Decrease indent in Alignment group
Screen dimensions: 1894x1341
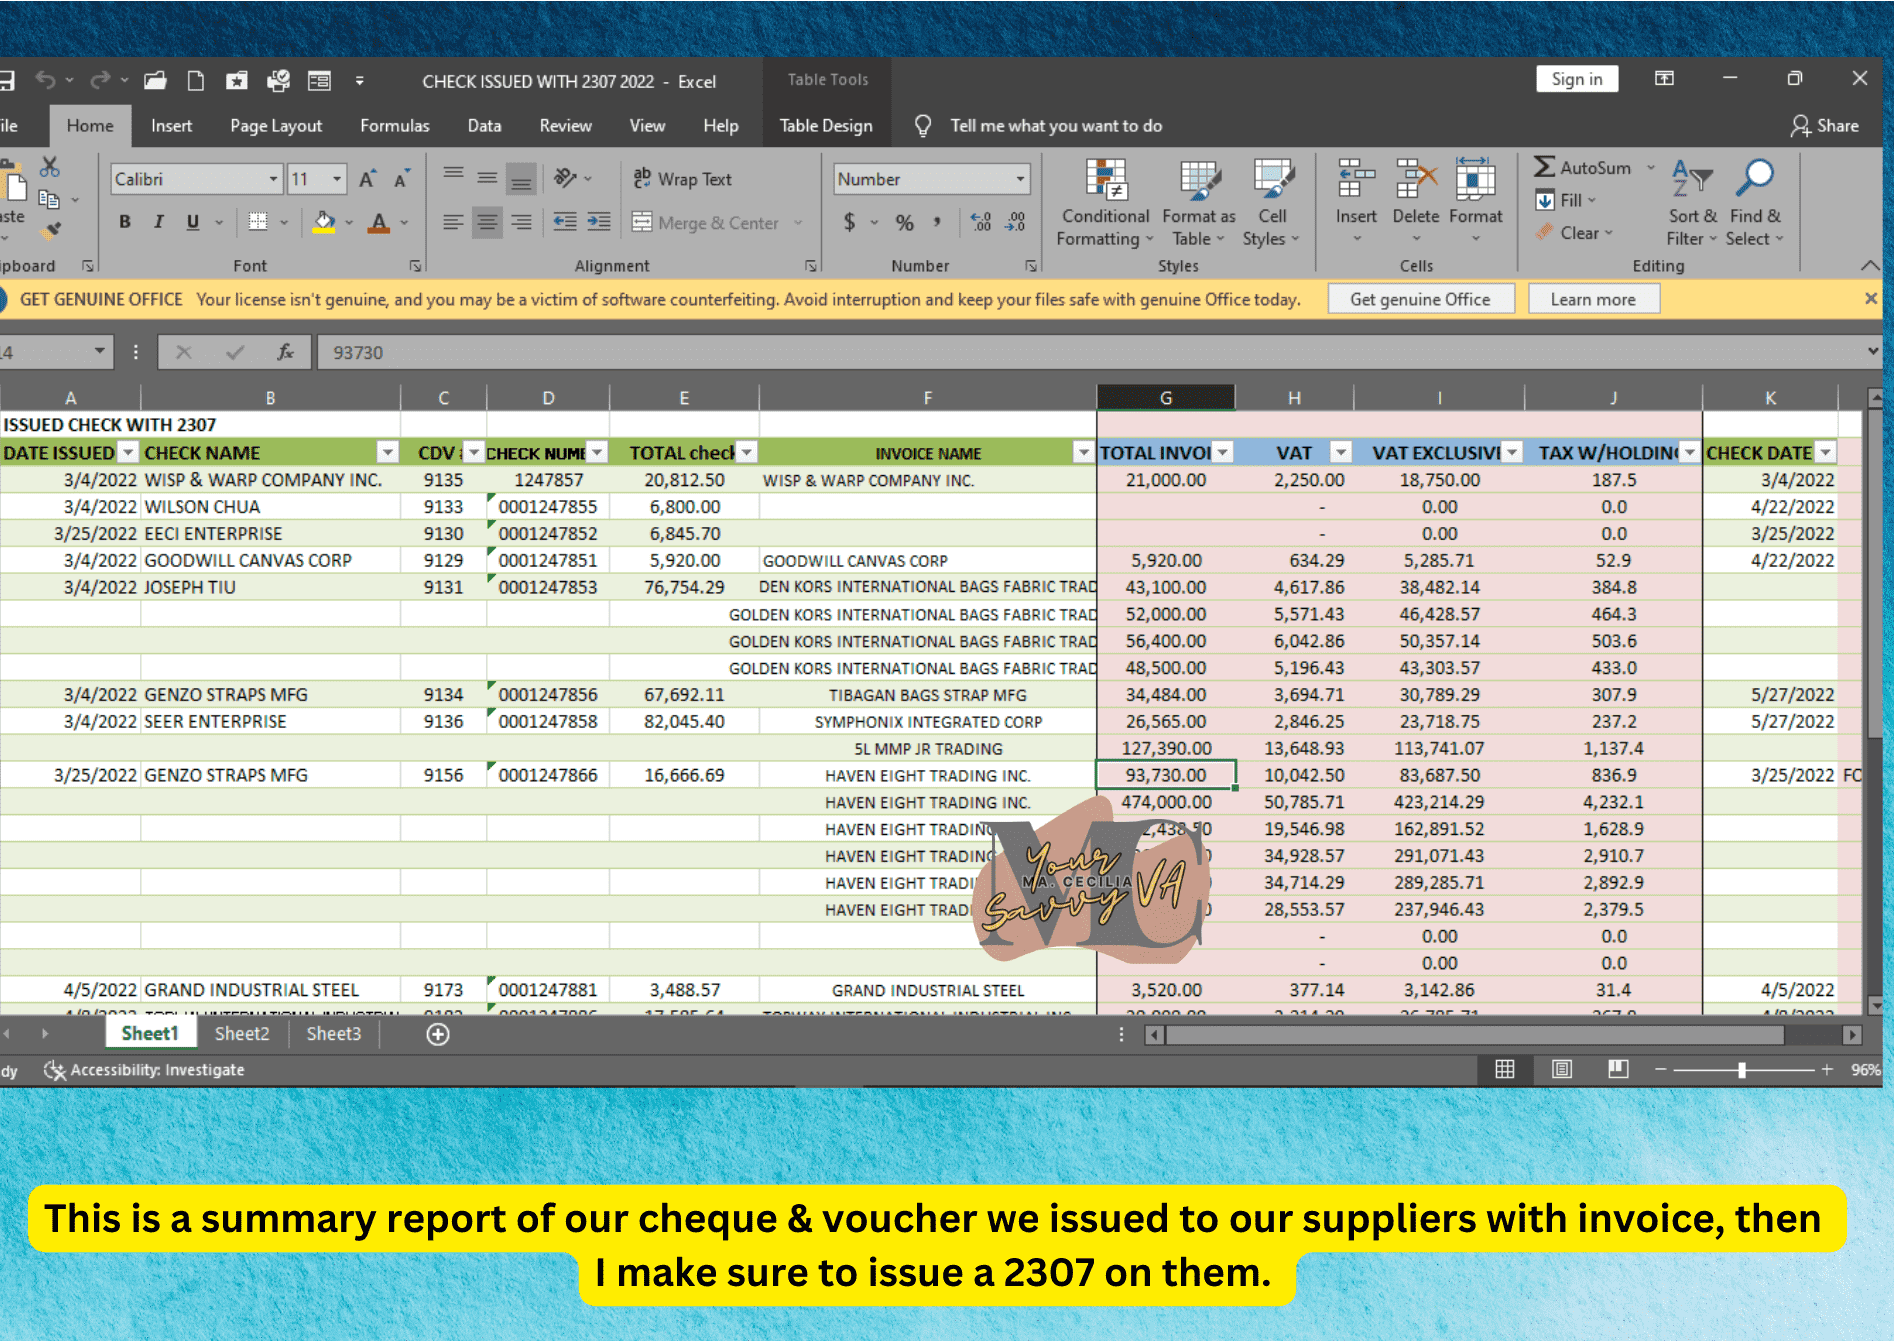(x=565, y=222)
